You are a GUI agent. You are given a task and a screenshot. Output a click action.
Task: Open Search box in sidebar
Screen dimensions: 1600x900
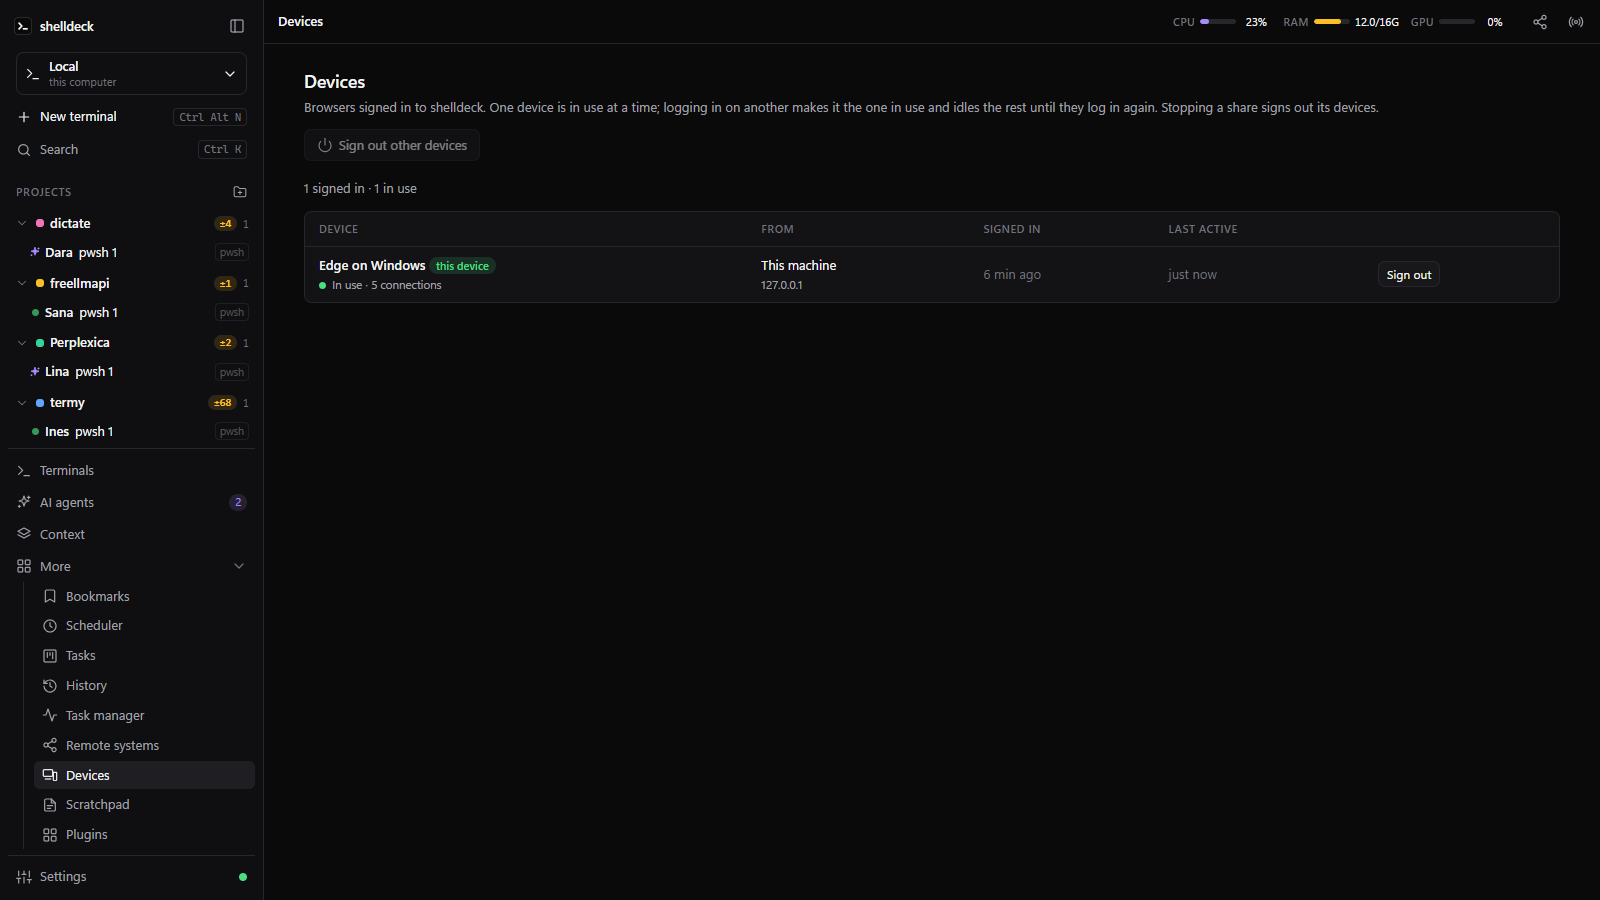point(131,150)
